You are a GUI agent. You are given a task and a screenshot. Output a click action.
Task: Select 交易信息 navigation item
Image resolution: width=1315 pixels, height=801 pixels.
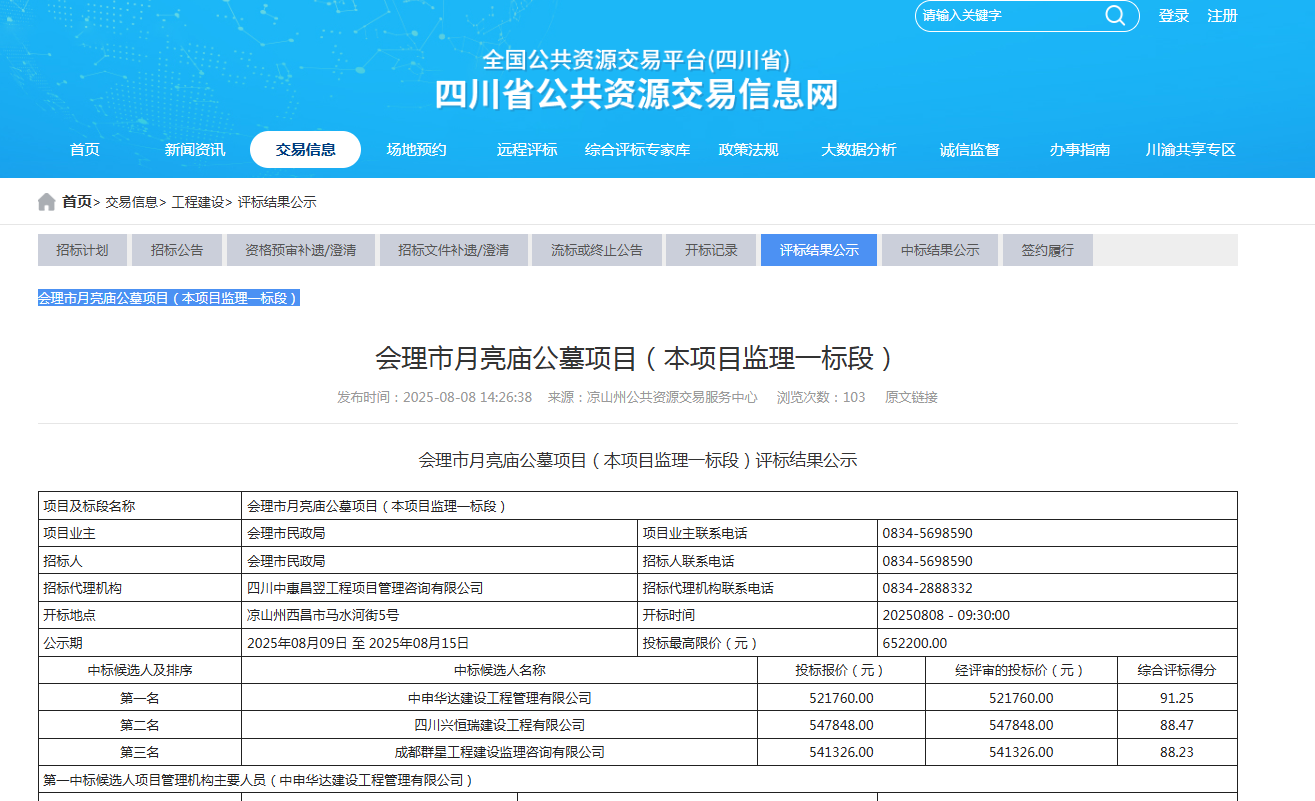coord(305,150)
